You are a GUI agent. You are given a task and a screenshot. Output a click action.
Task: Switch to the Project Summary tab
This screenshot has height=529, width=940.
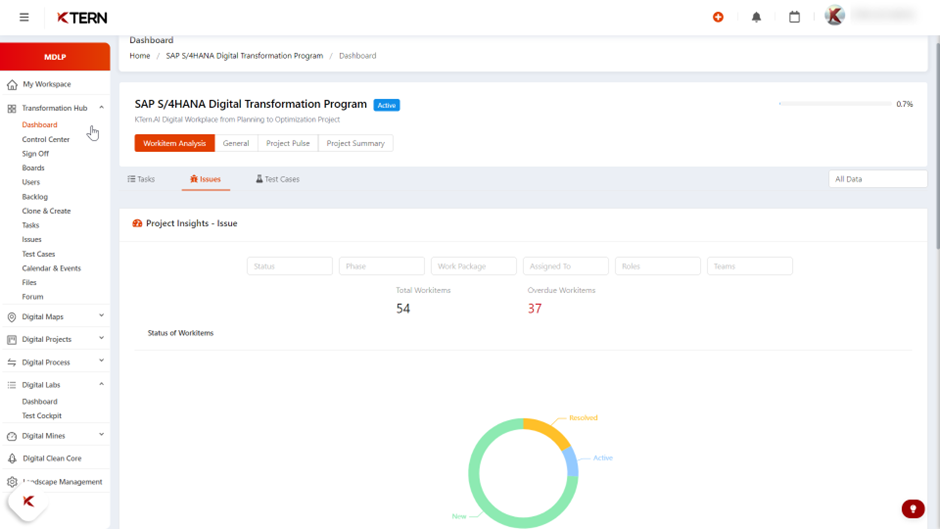[x=355, y=143]
